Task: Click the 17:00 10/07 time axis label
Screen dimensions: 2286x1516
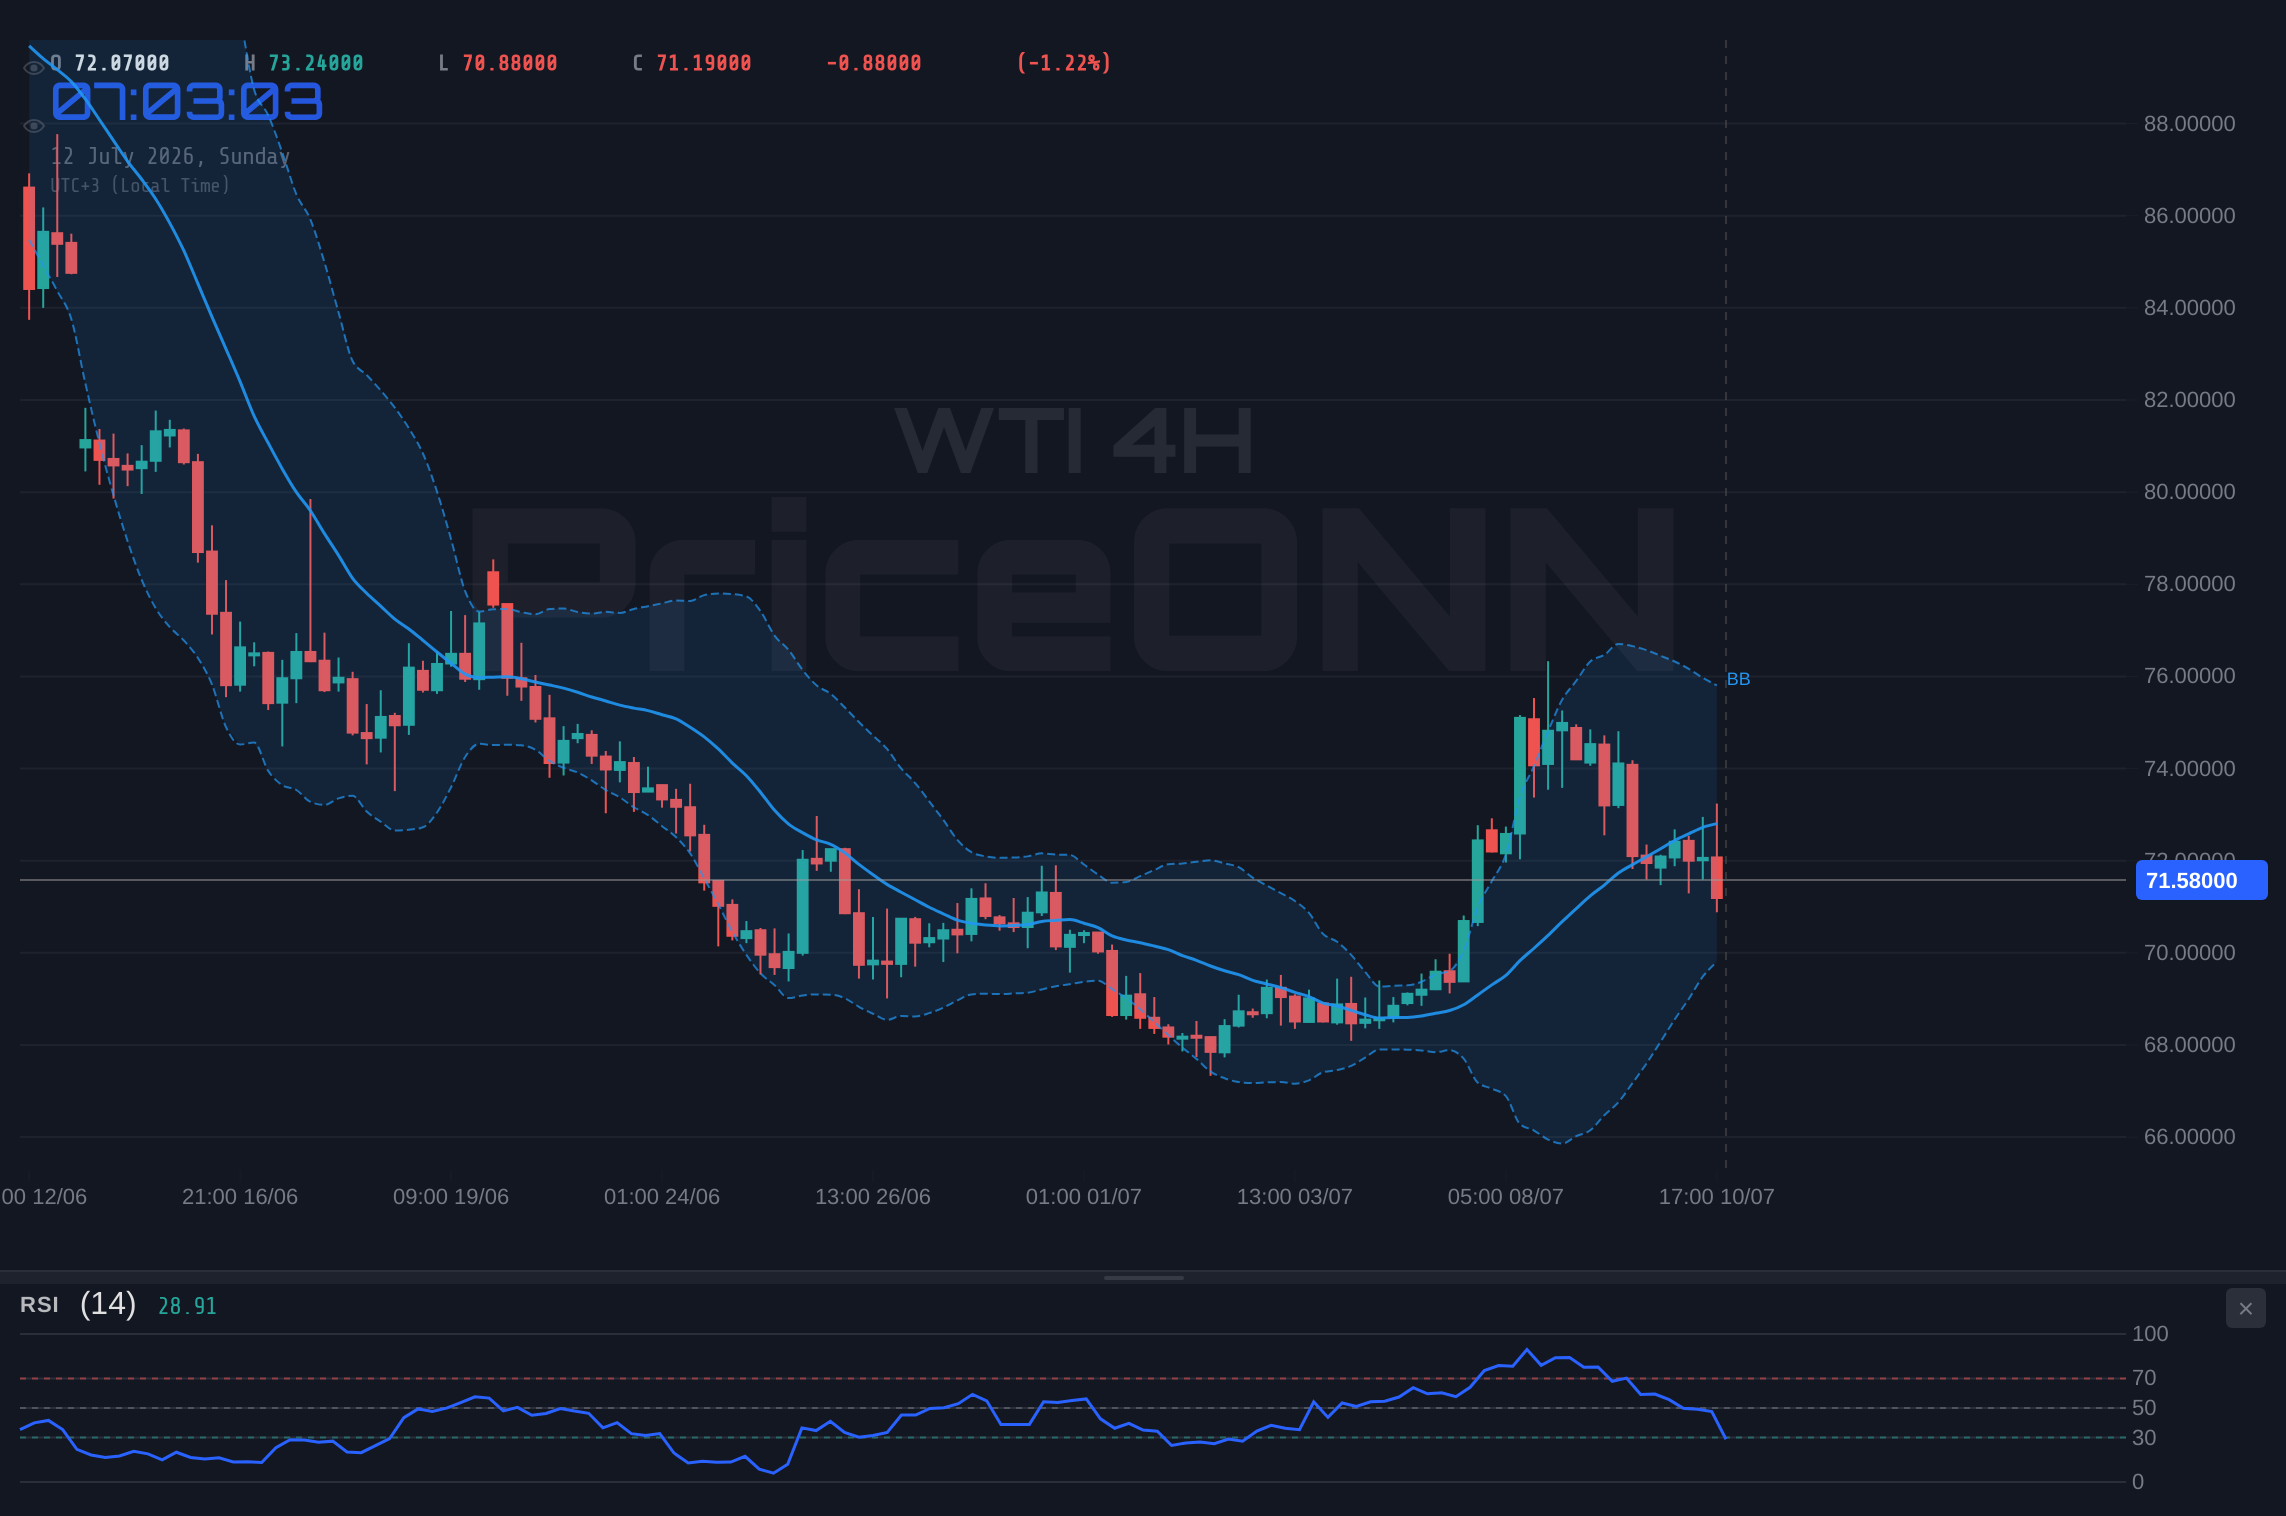Action: [1717, 1197]
